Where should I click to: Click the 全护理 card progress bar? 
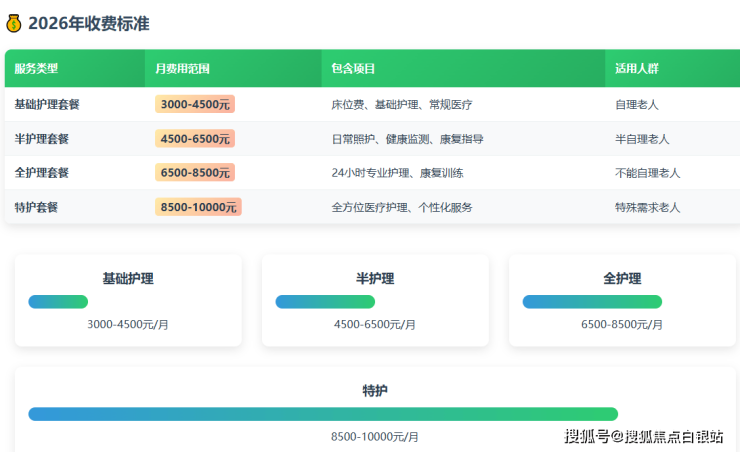click(x=592, y=302)
